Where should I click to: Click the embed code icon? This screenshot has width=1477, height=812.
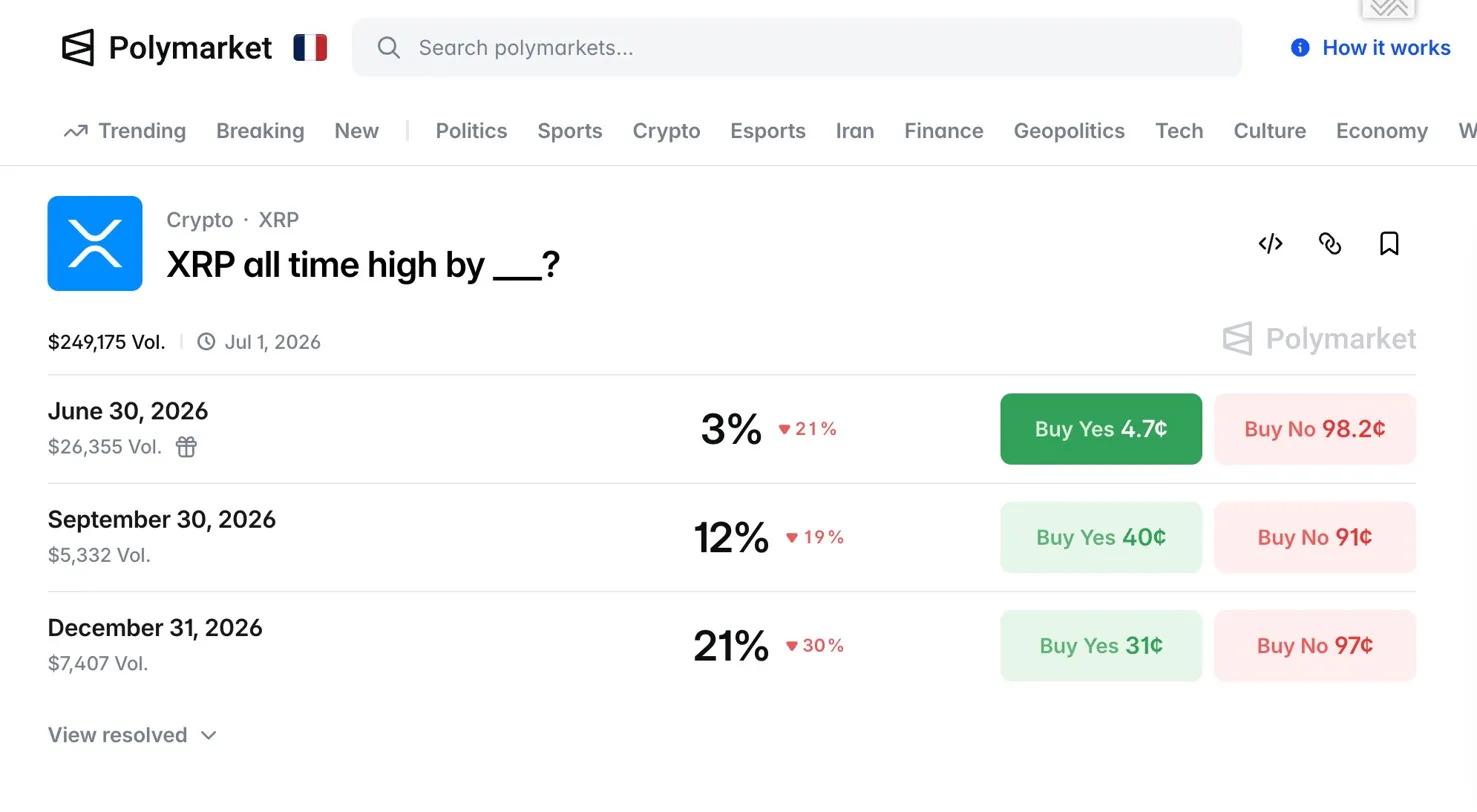pyautogui.click(x=1270, y=243)
